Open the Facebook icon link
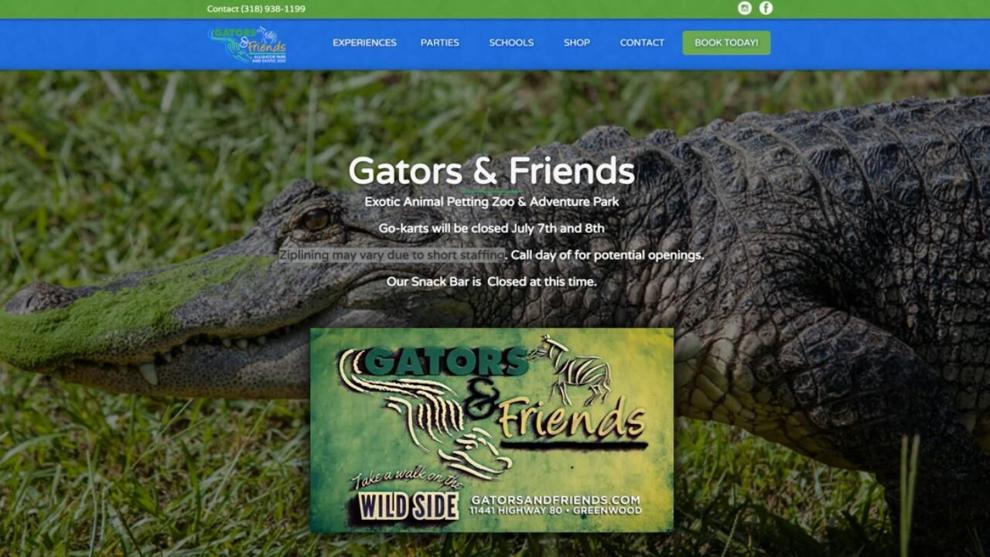 click(766, 8)
